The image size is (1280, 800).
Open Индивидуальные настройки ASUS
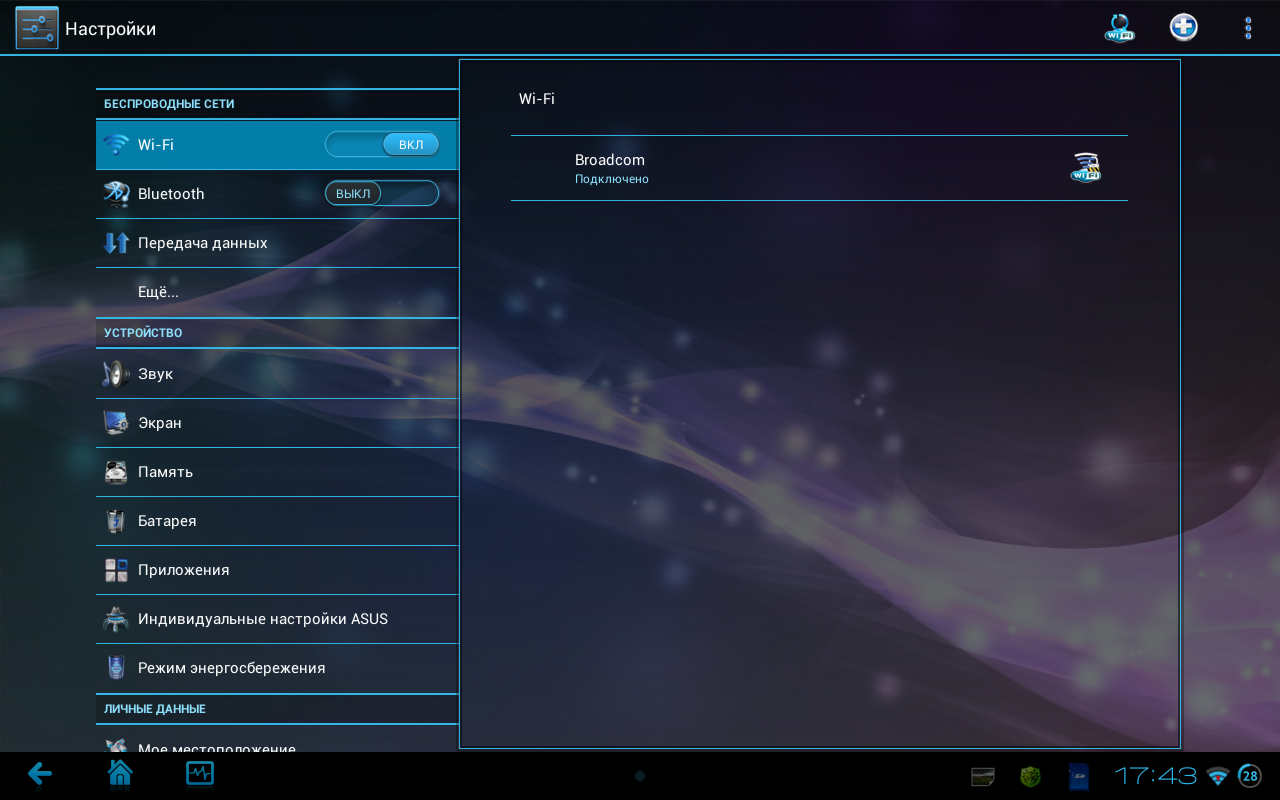[277, 619]
